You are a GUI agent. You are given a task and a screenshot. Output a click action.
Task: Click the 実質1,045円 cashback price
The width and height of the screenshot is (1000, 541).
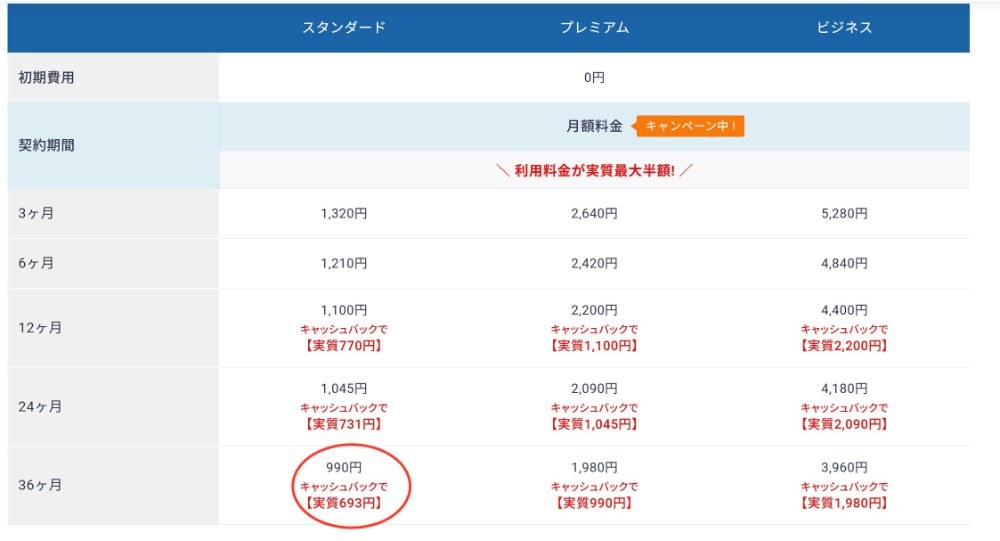594,424
